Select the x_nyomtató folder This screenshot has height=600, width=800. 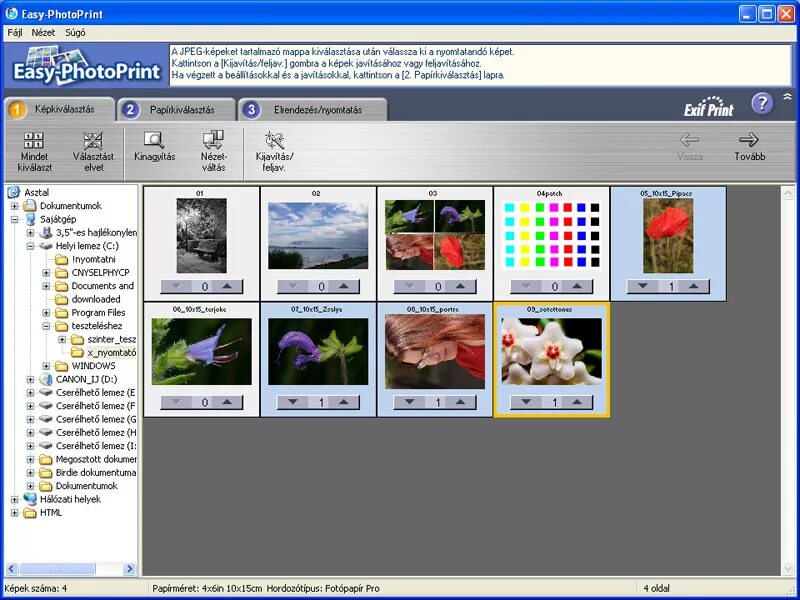click(112, 353)
